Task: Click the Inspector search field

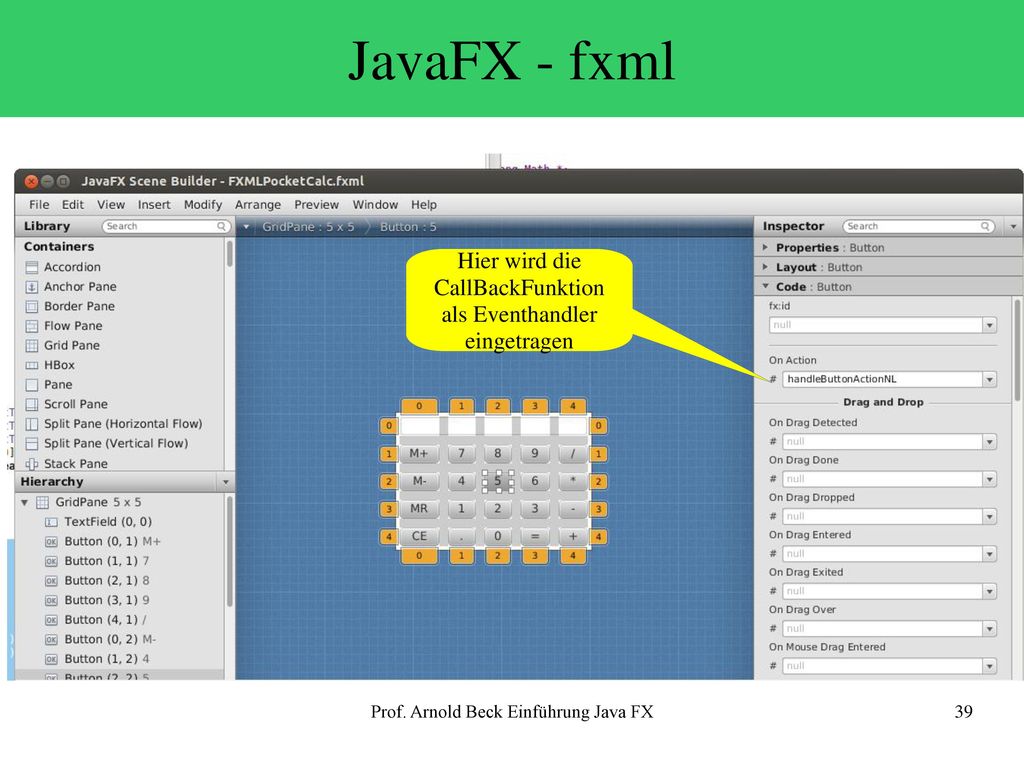Action: point(918,226)
